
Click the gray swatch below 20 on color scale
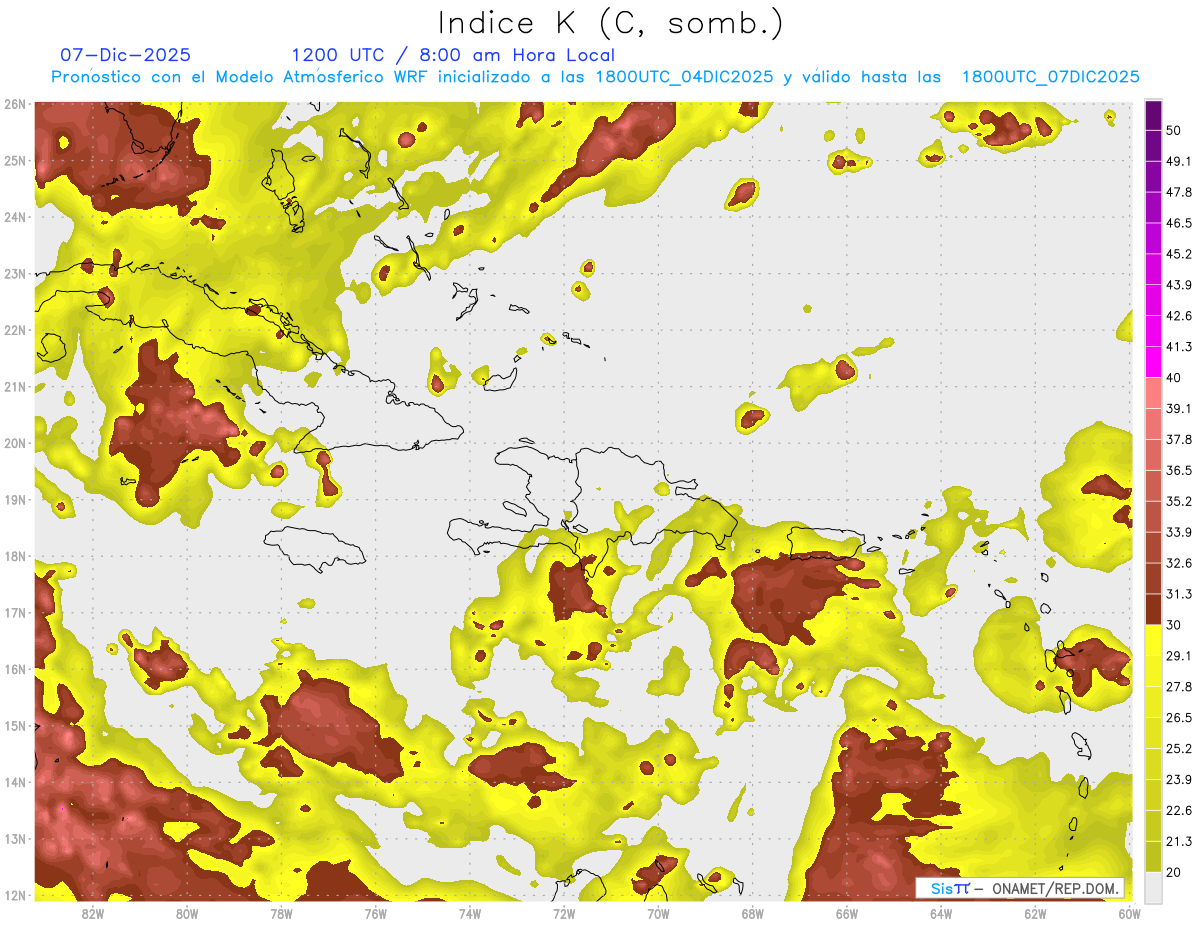click(1153, 886)
